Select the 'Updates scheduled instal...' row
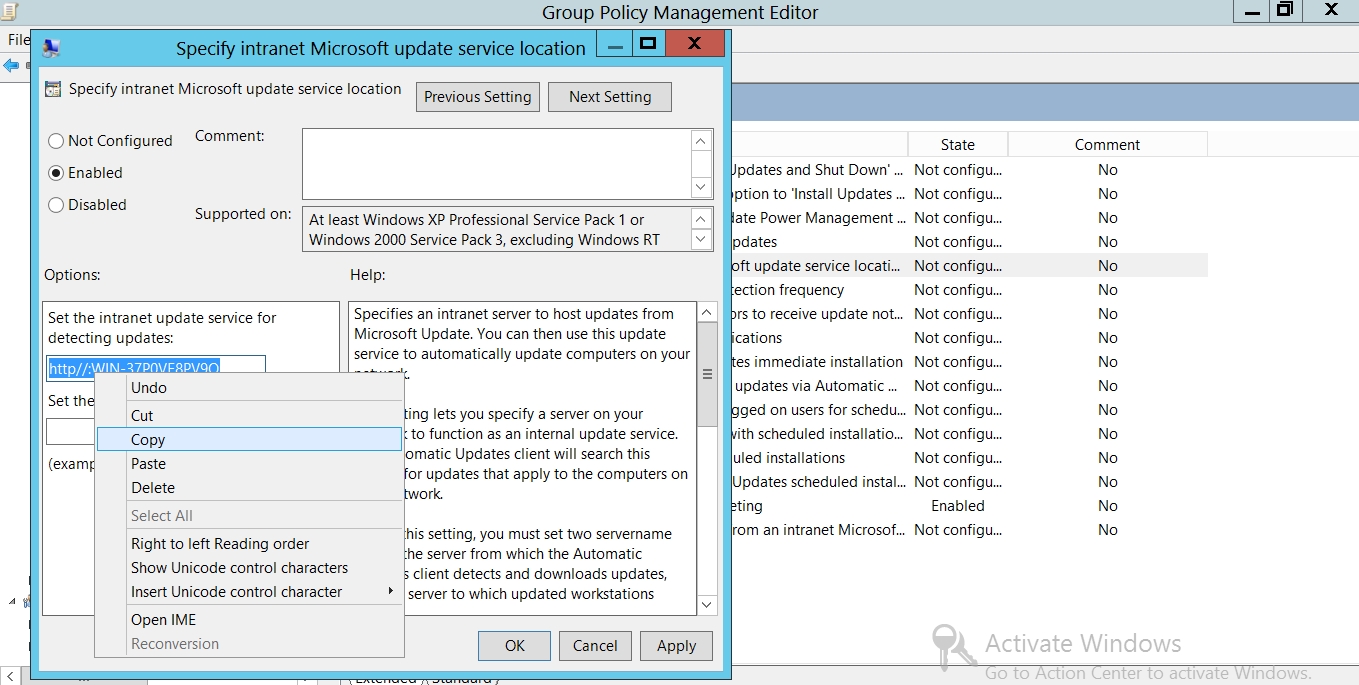 coord(968,482)
